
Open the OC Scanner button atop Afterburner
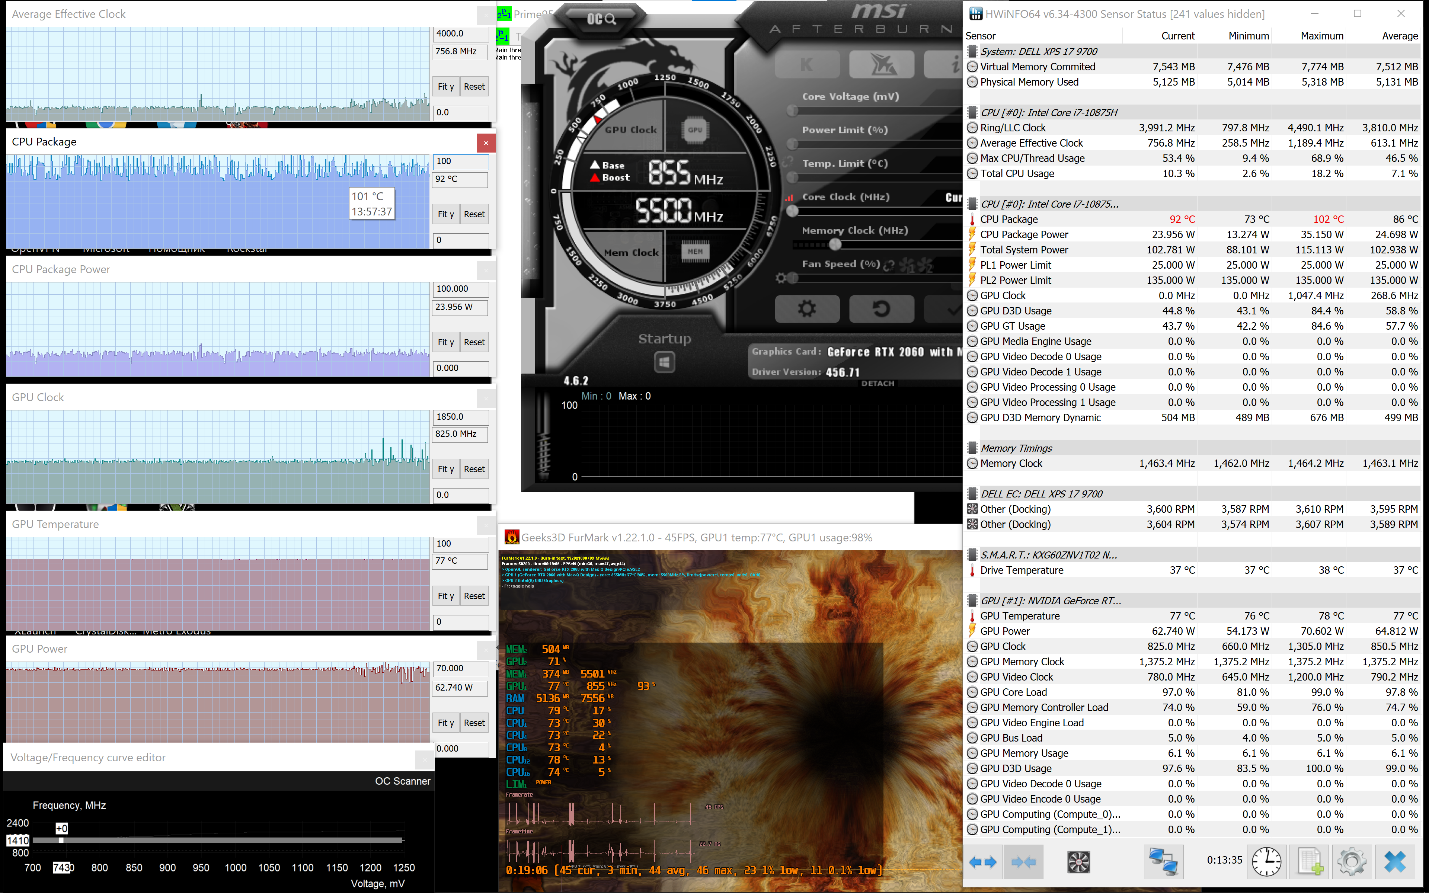point(601,19)
